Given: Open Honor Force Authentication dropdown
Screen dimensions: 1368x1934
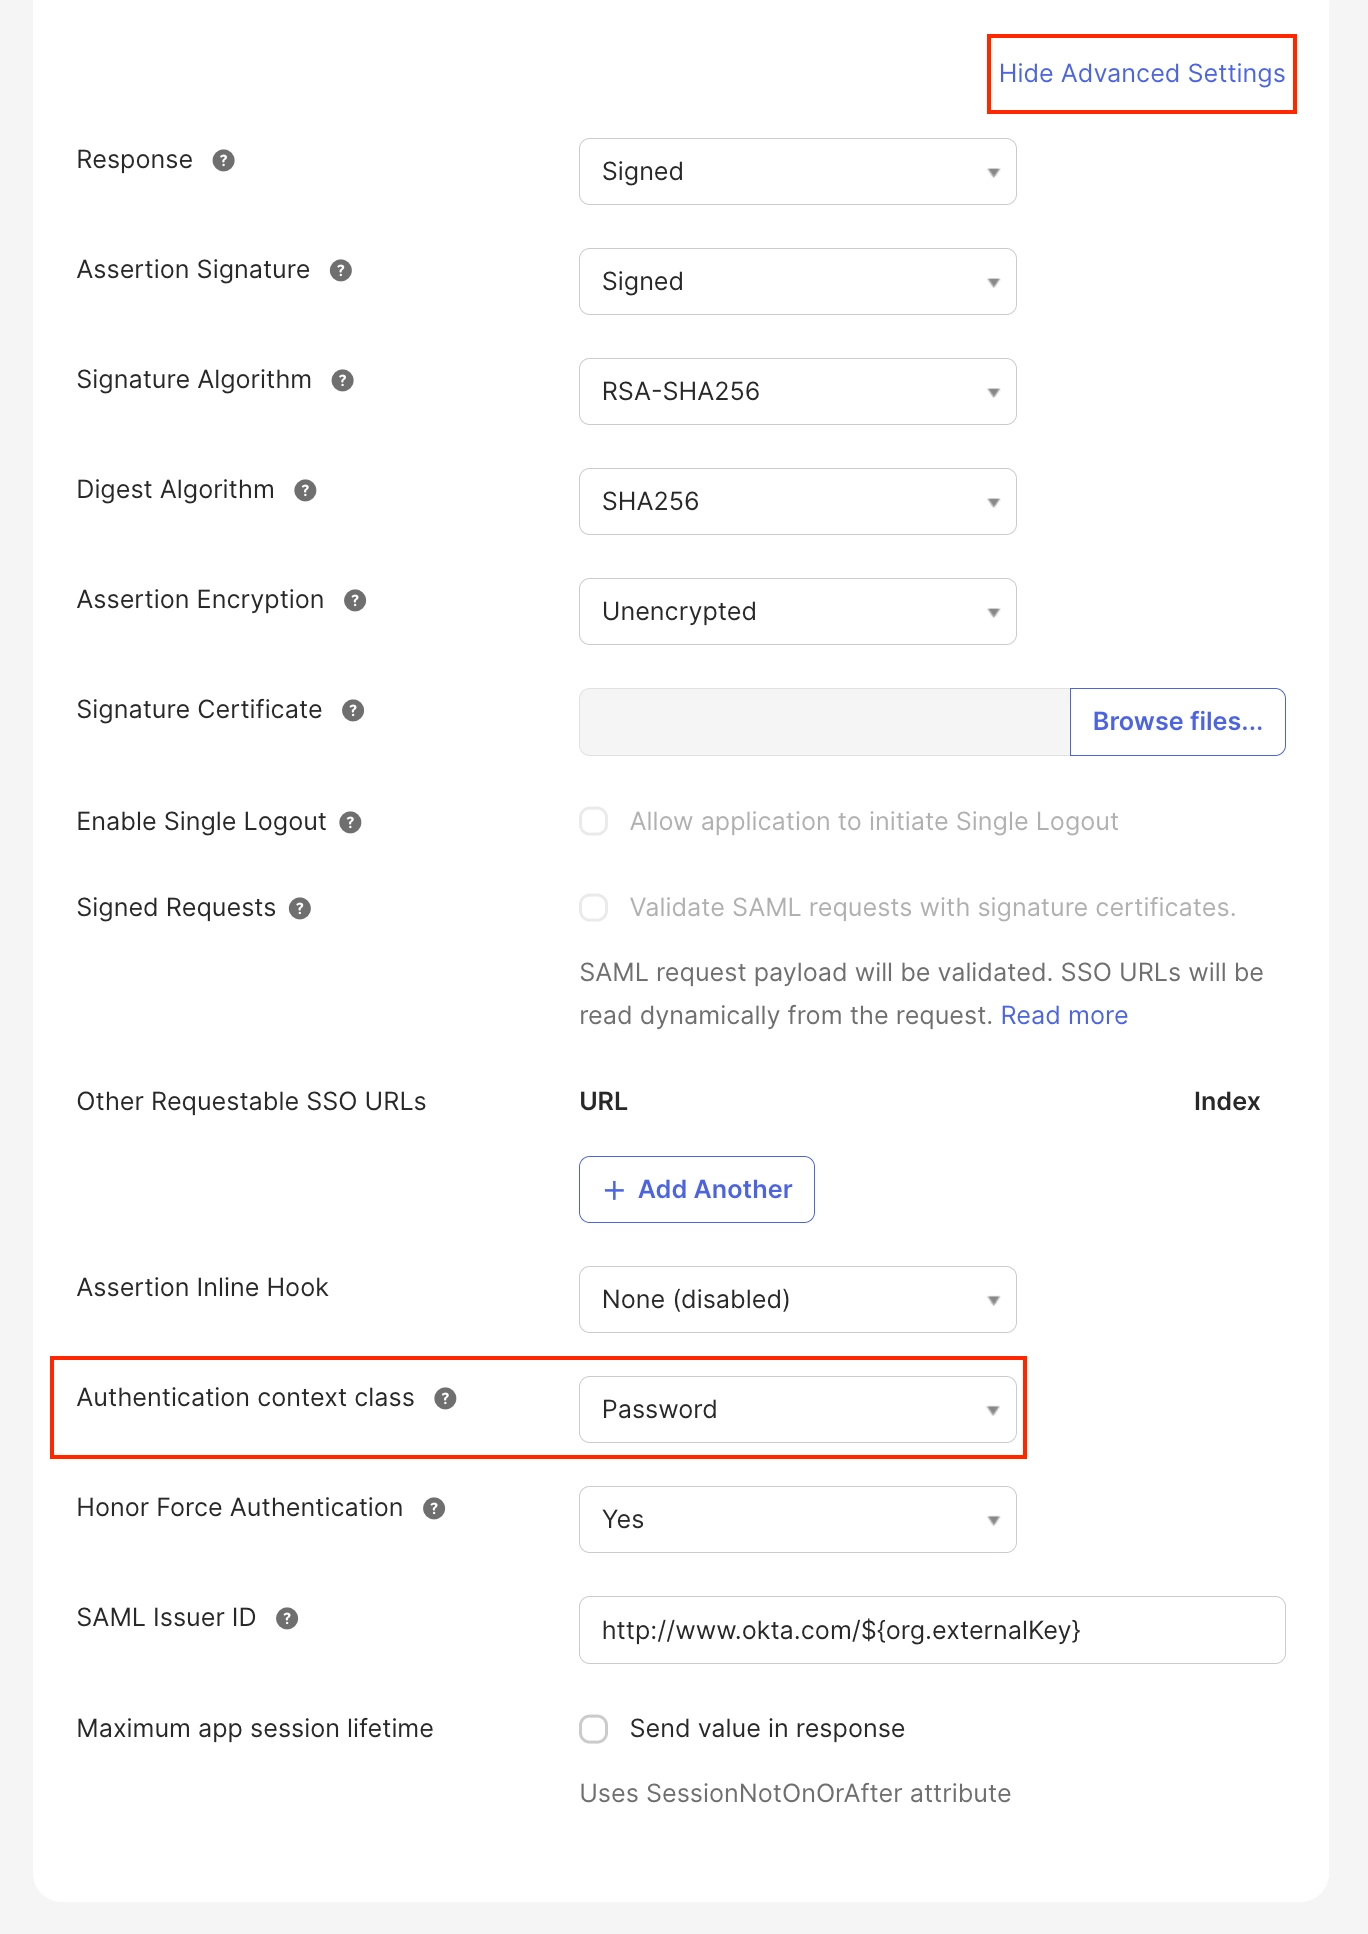Looking at the screenshot, I should coord(797,1520).
